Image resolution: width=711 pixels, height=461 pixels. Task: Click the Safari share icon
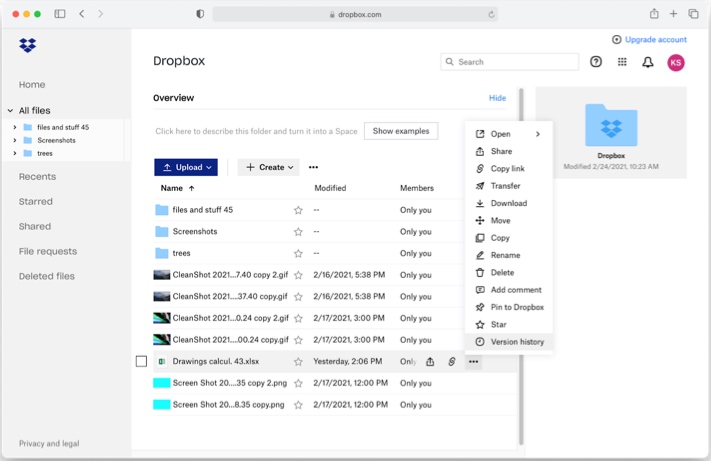654,14
